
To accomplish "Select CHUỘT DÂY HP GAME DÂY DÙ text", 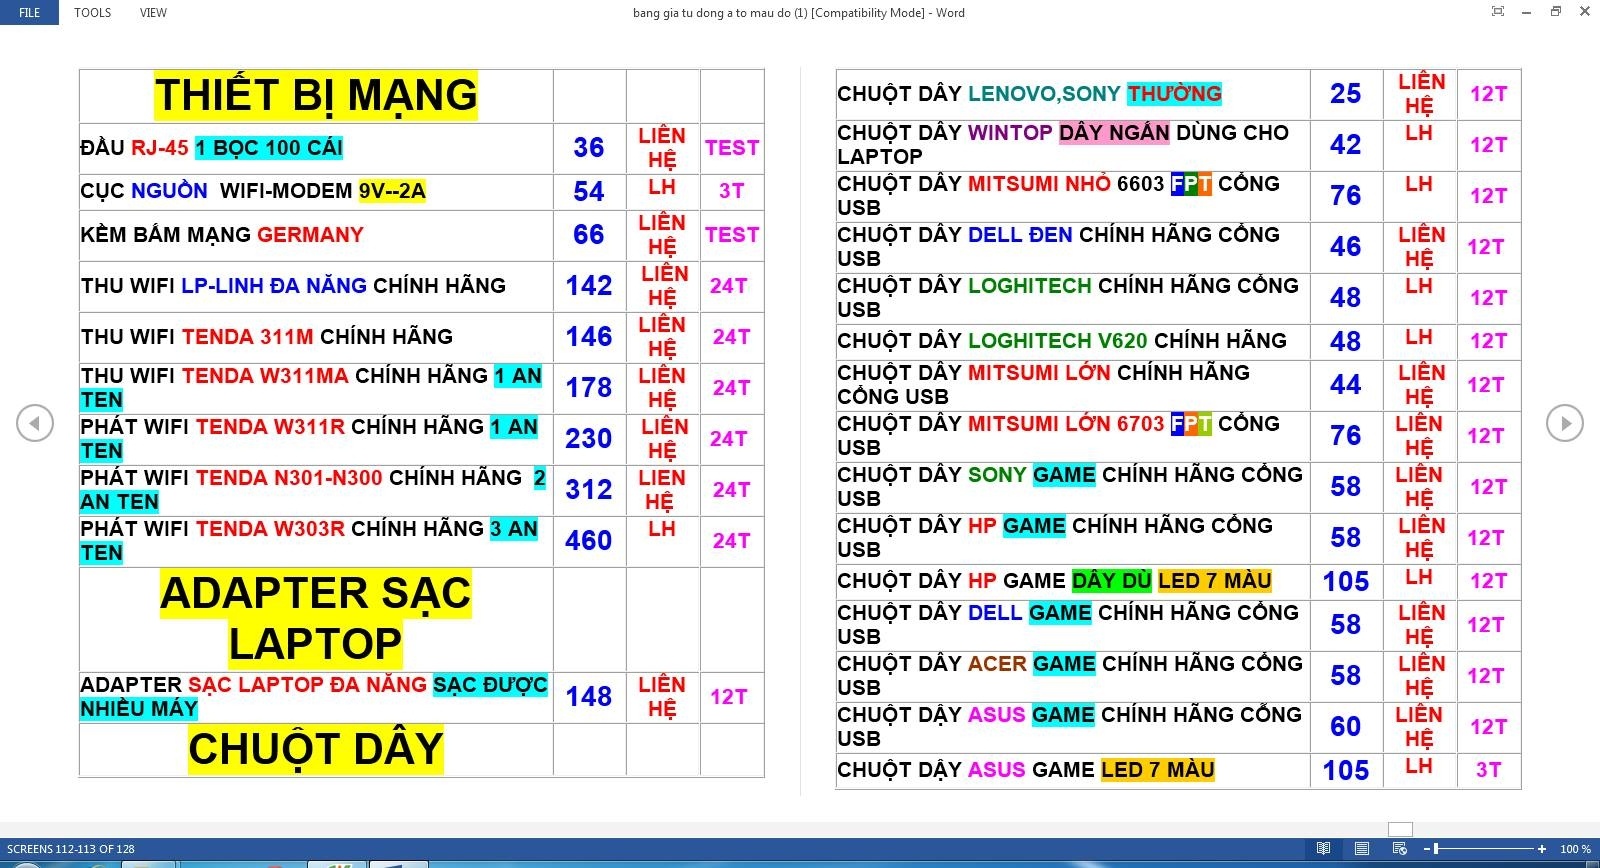I will pos(1054,581).
